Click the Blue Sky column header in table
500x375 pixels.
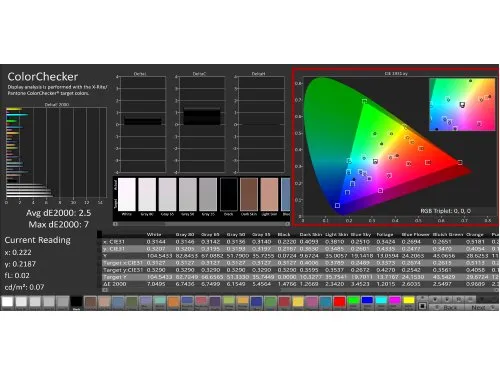click(x=361, y=235)
